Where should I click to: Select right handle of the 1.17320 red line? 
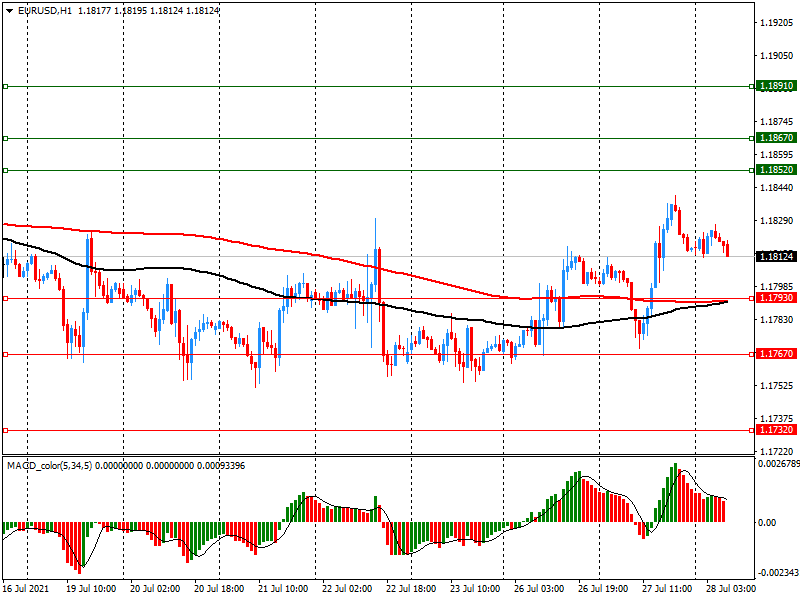tap(752, 431)
